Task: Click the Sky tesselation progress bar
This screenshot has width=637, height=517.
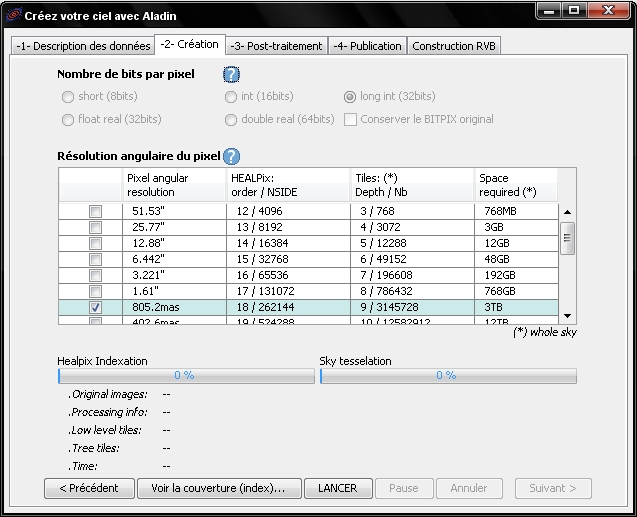Action: click(x=448, y=376)
